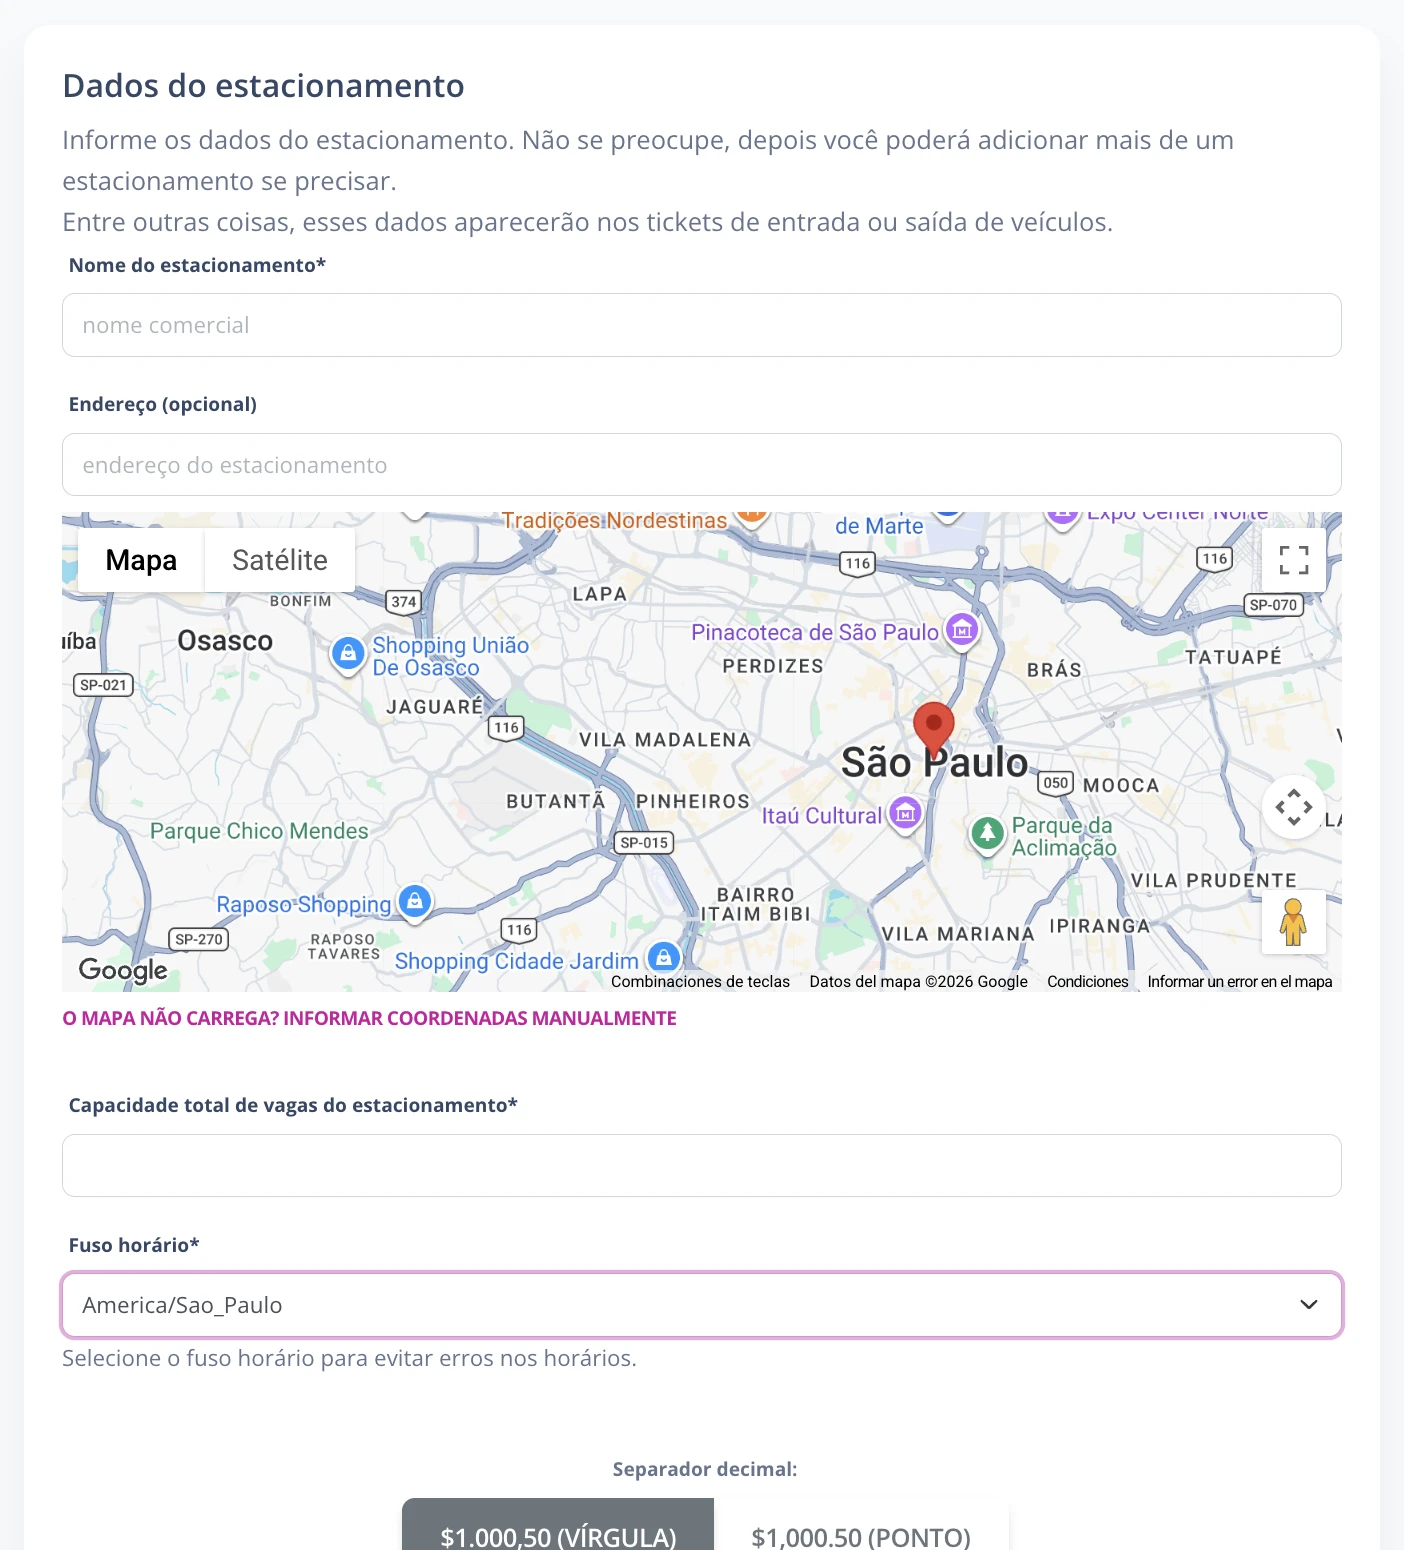The width and height of the screenshot is (1404, 1550).
Task: Expand timezone list using the chevron arrow
Action: click(1308, 1305)
